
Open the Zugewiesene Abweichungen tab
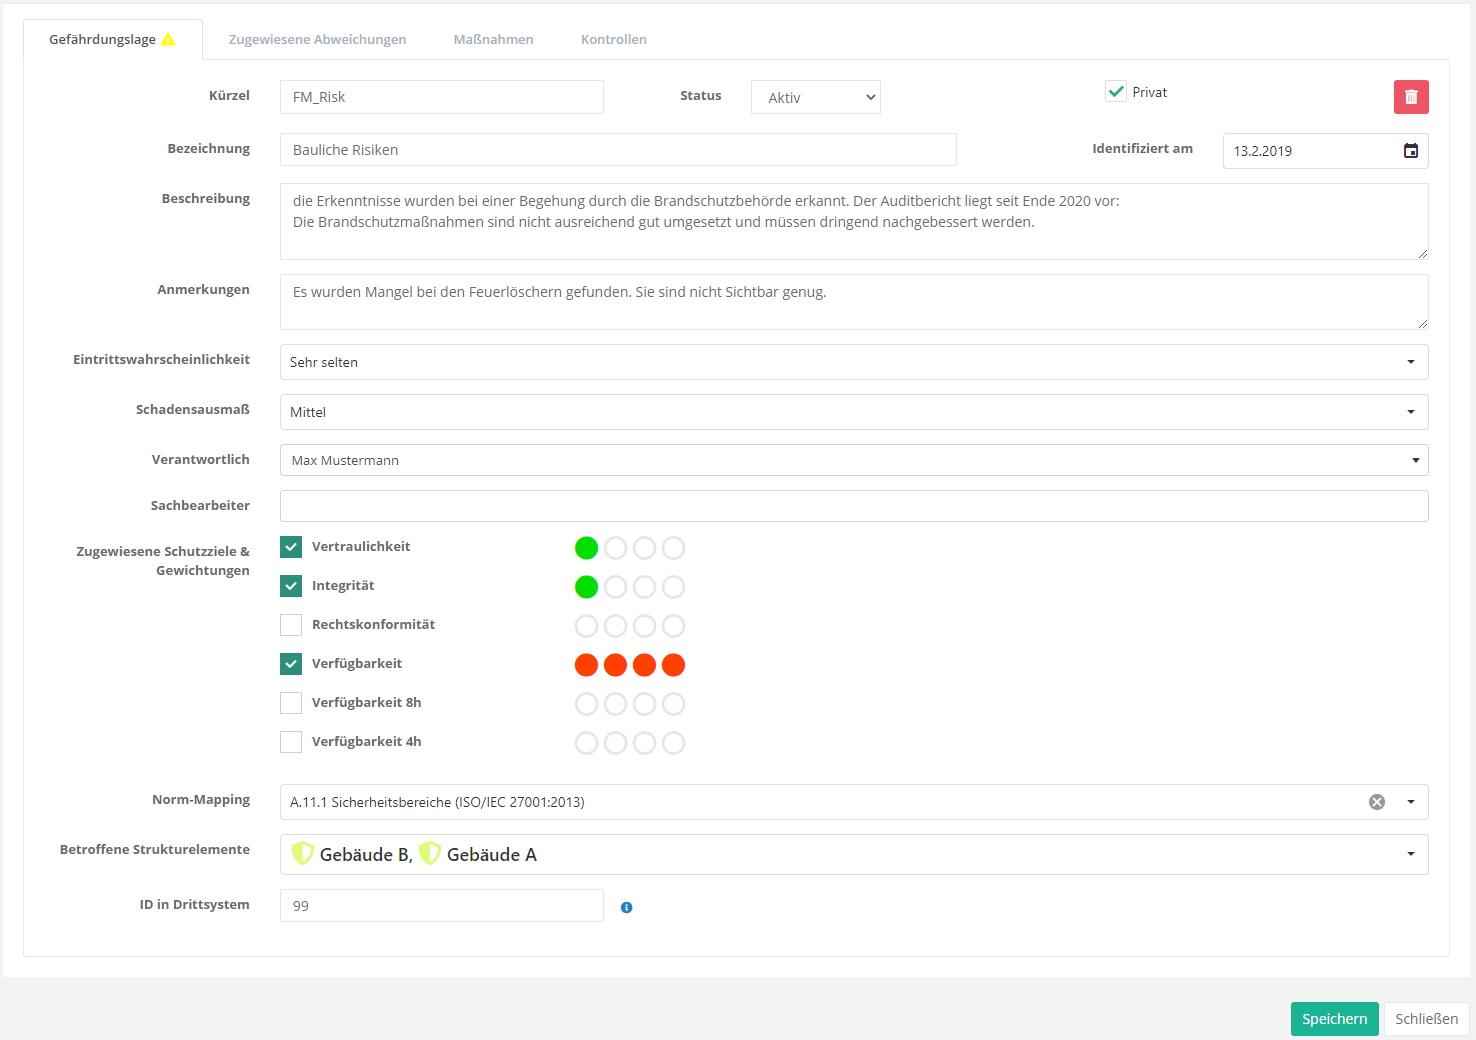(x=317, y=40)
